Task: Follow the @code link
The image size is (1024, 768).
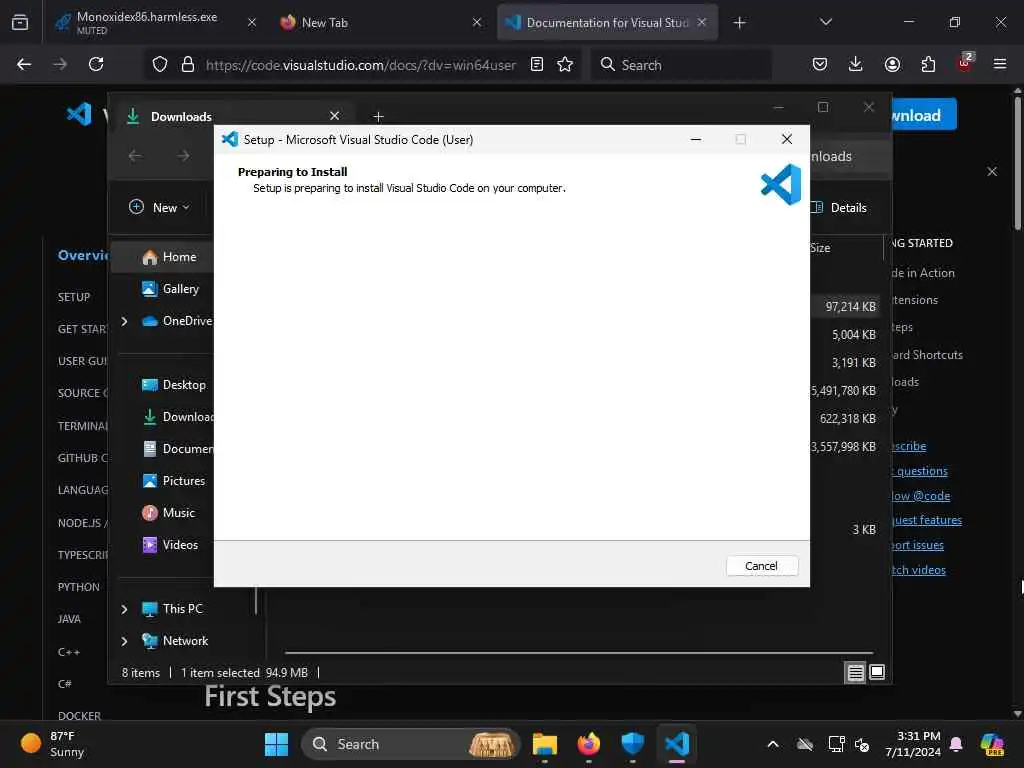Action: [921, 496]
